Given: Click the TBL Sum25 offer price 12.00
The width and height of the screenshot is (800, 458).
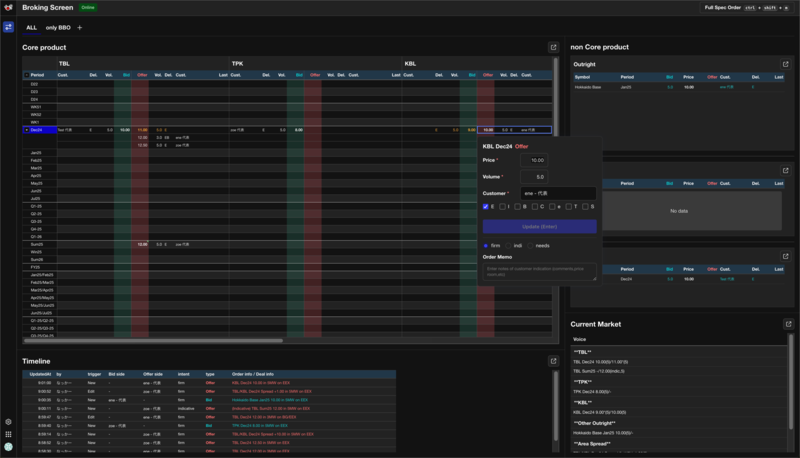Looking at the screenshot, I should (x=142, y=244).
